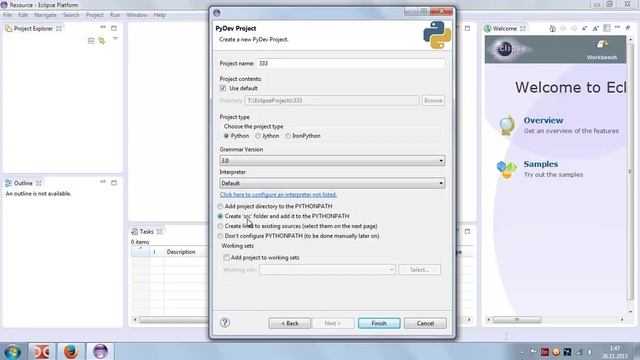Open File menu

tap(7, 15)
